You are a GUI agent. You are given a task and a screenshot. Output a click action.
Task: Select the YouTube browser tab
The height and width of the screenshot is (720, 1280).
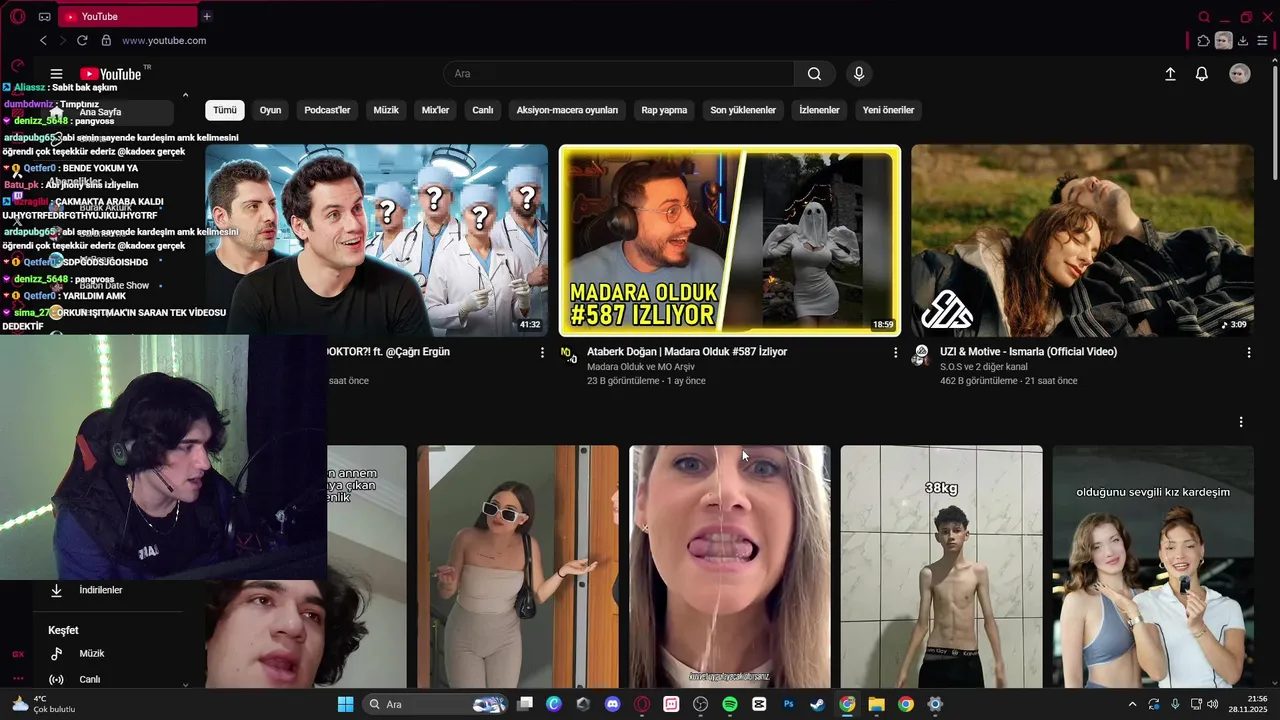click(x=128, y=16)
